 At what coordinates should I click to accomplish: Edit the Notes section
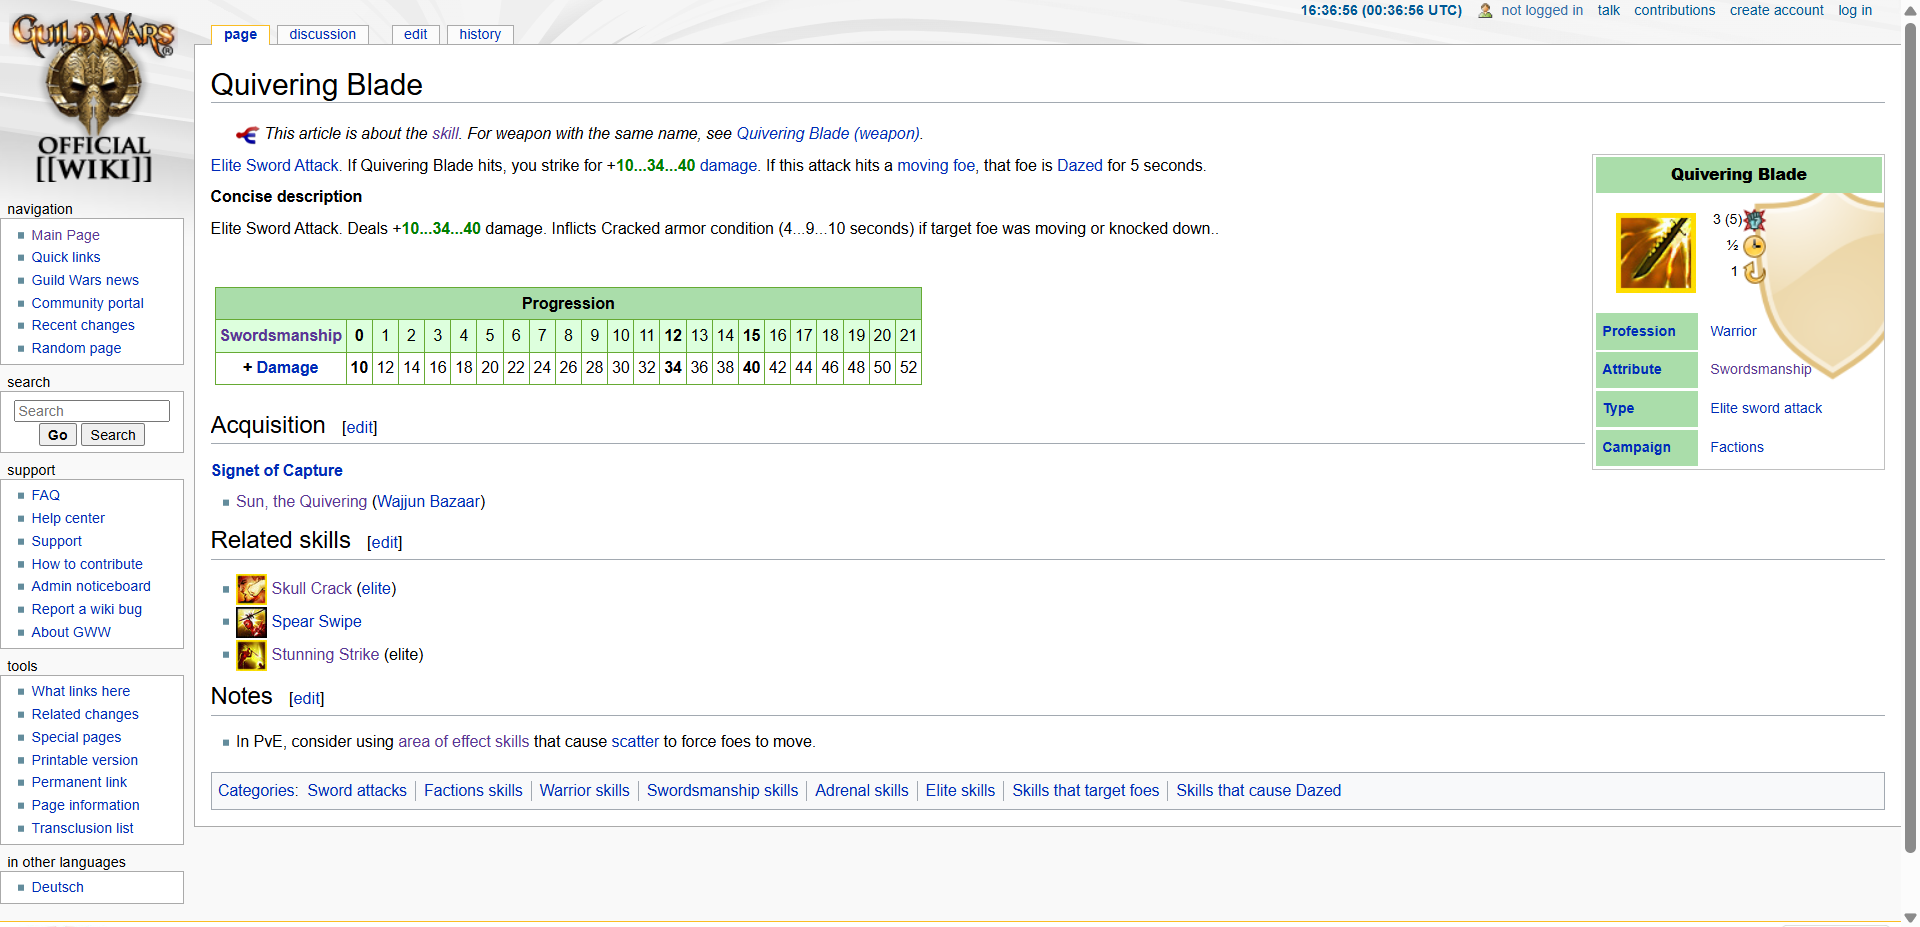[x=306, y=698]
